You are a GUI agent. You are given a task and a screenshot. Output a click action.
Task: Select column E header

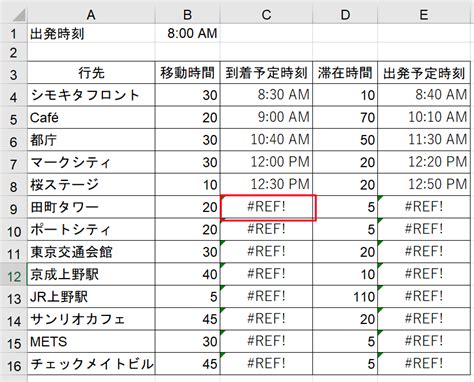click(x=424, y=15)
